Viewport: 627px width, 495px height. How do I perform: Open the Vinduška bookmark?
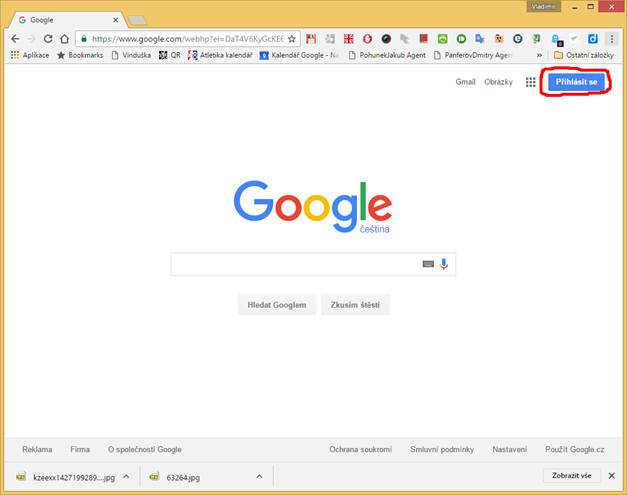pos(131,55)
